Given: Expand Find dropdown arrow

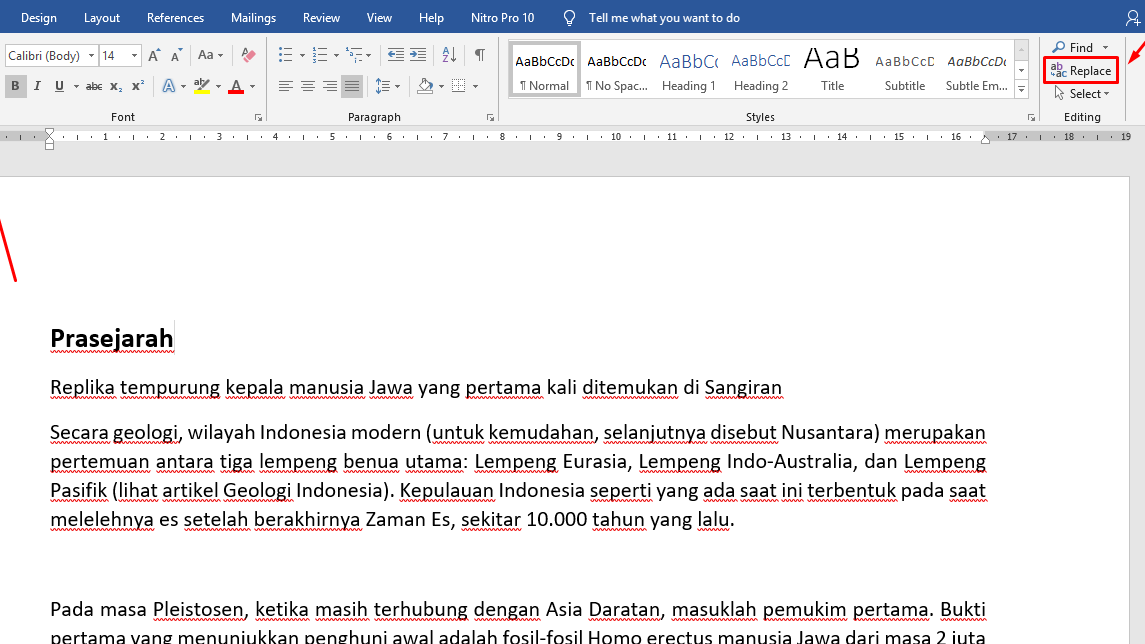Looking at the screenshot, I should [1106, 47].
